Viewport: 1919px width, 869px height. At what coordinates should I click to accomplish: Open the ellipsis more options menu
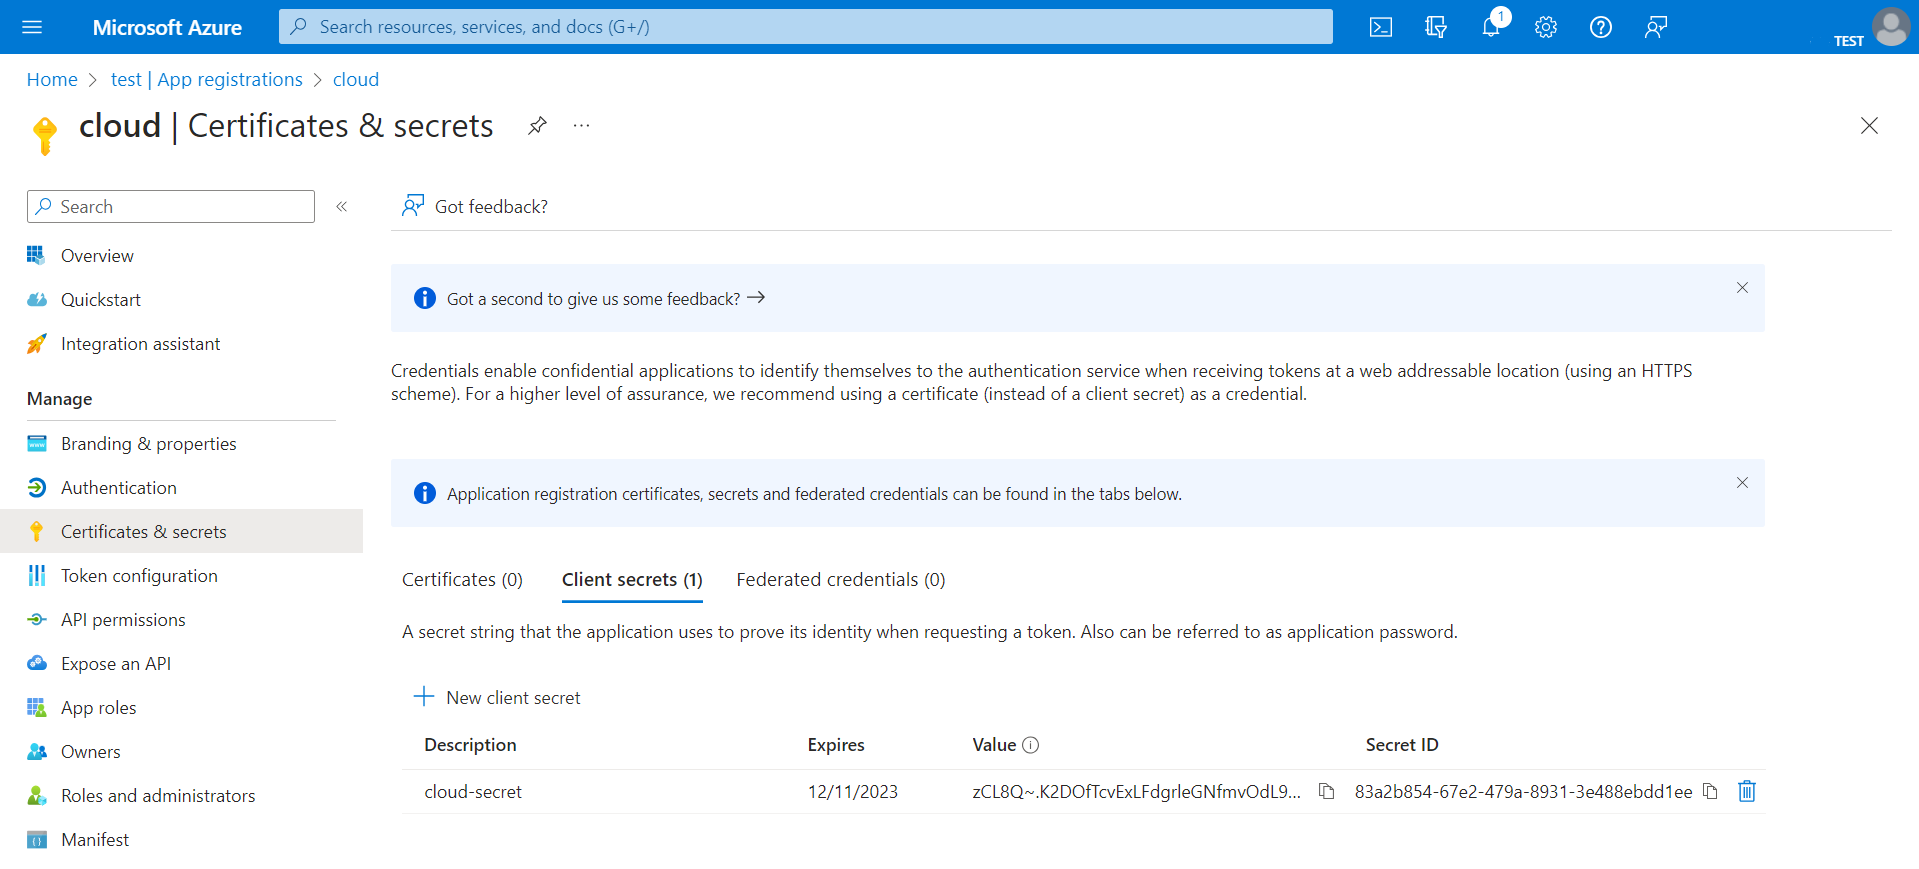tap(581, 125)
